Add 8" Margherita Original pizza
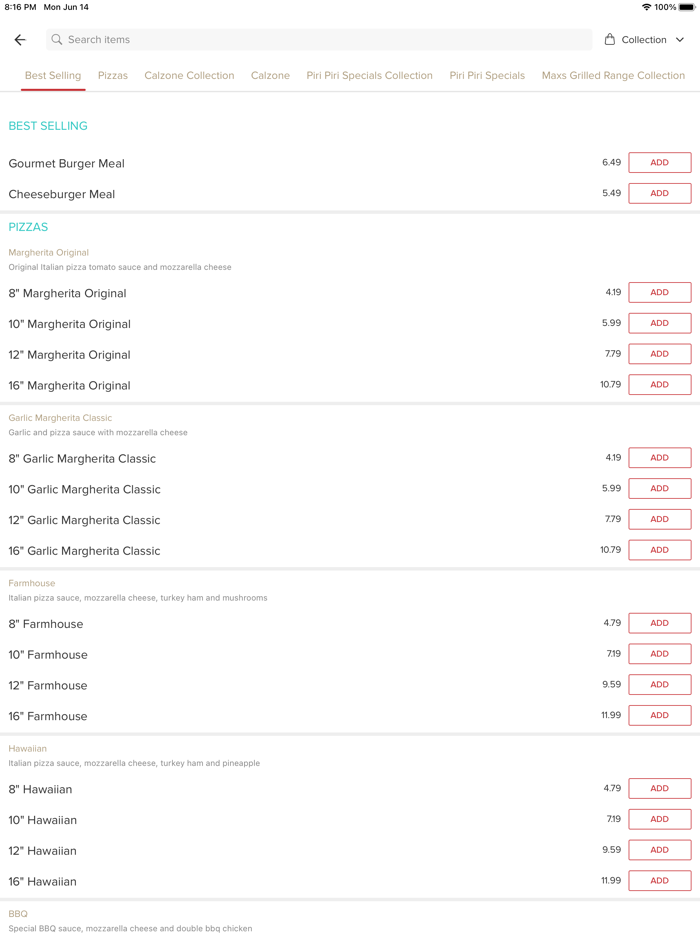Image resolution: width=700 pixels, height=934 pixels. (659, 293)
